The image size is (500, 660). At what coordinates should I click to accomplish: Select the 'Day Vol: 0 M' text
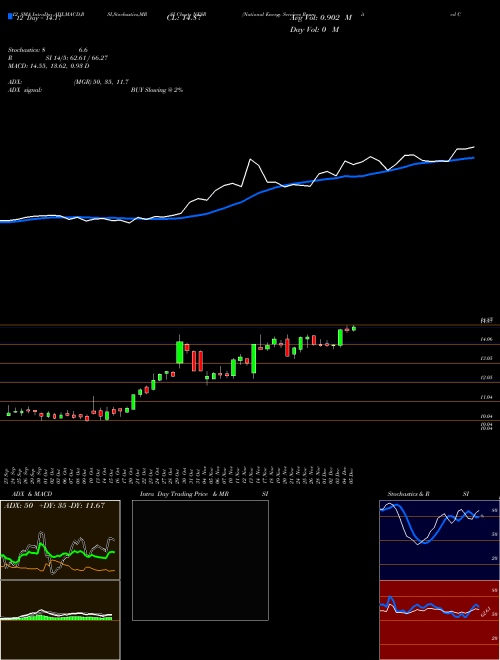coord(314,30)
